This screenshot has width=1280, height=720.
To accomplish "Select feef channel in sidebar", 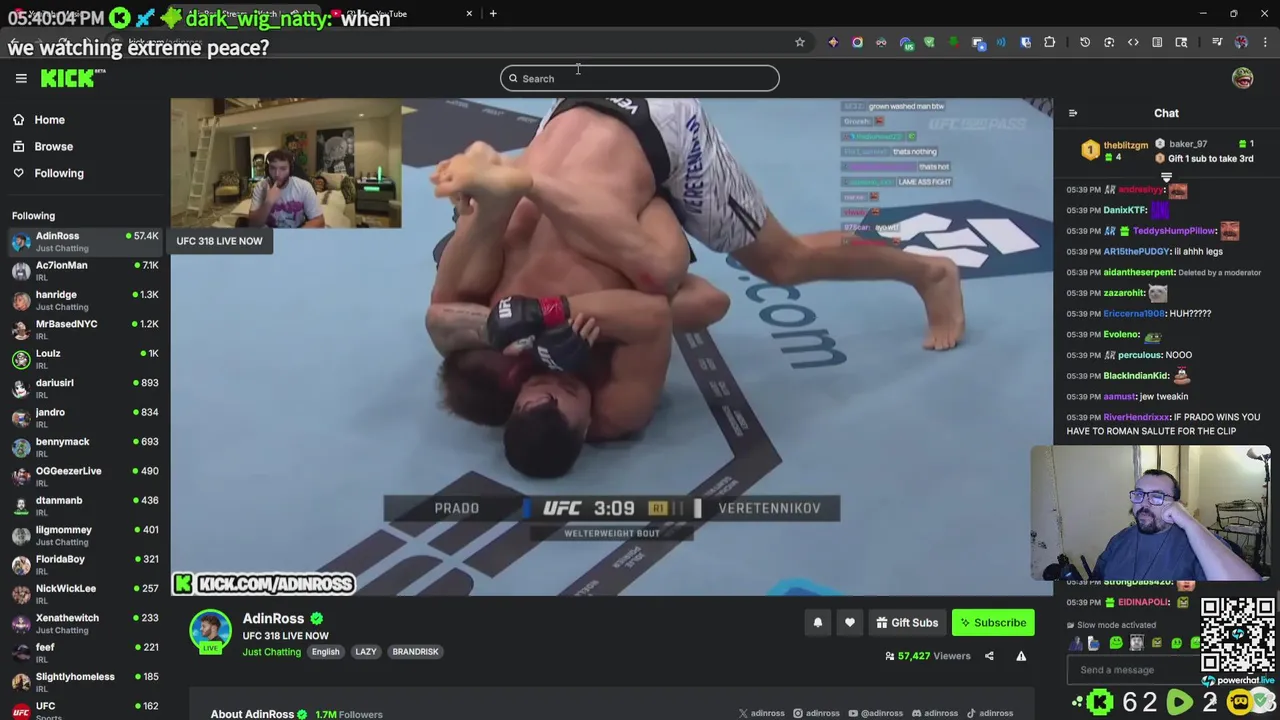I will pyautogui.click(x=85, y=652).
